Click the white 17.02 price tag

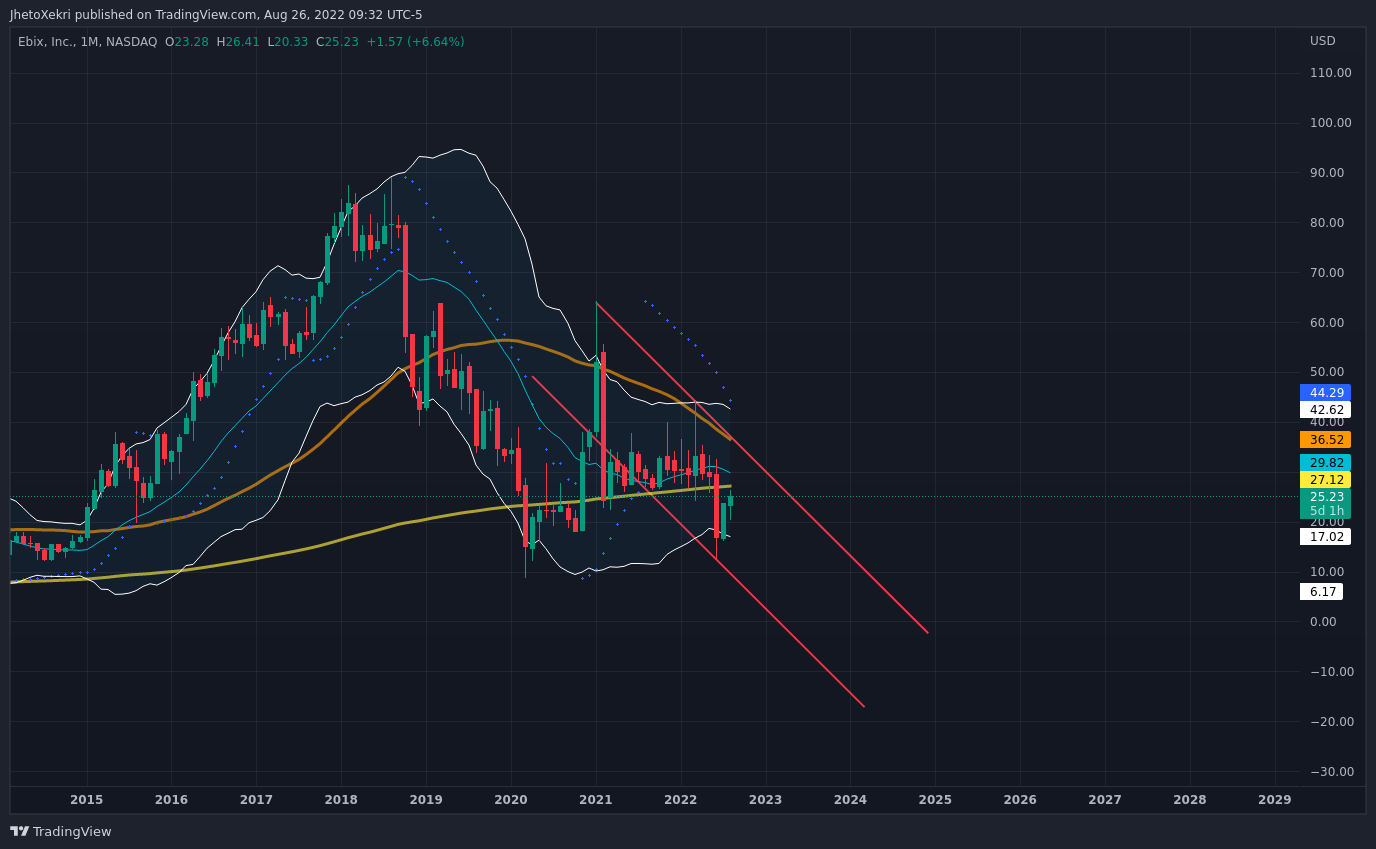pyautogui.click(x=1325, y=537)
